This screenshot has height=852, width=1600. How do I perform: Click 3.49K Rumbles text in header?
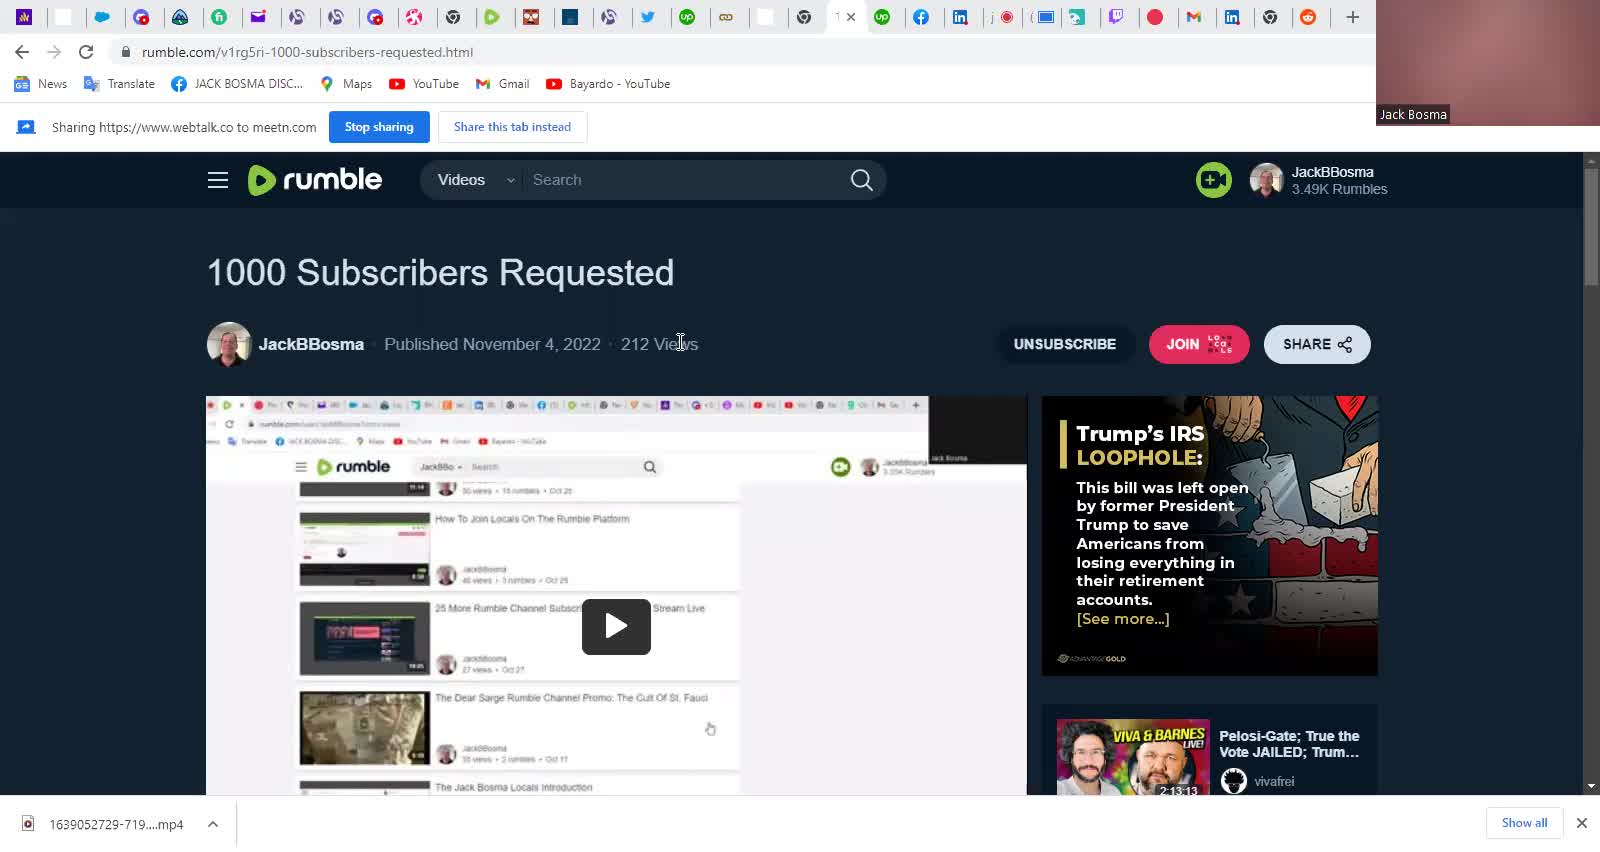pyautogui.click(x=1339, y=189)
